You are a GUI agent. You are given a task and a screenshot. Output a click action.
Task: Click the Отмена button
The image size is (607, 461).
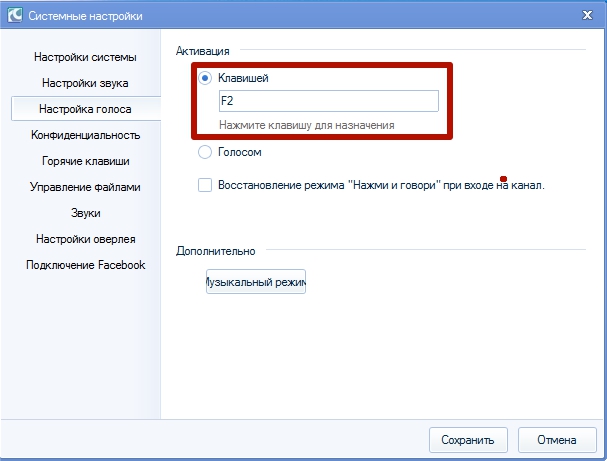[556, 439]
